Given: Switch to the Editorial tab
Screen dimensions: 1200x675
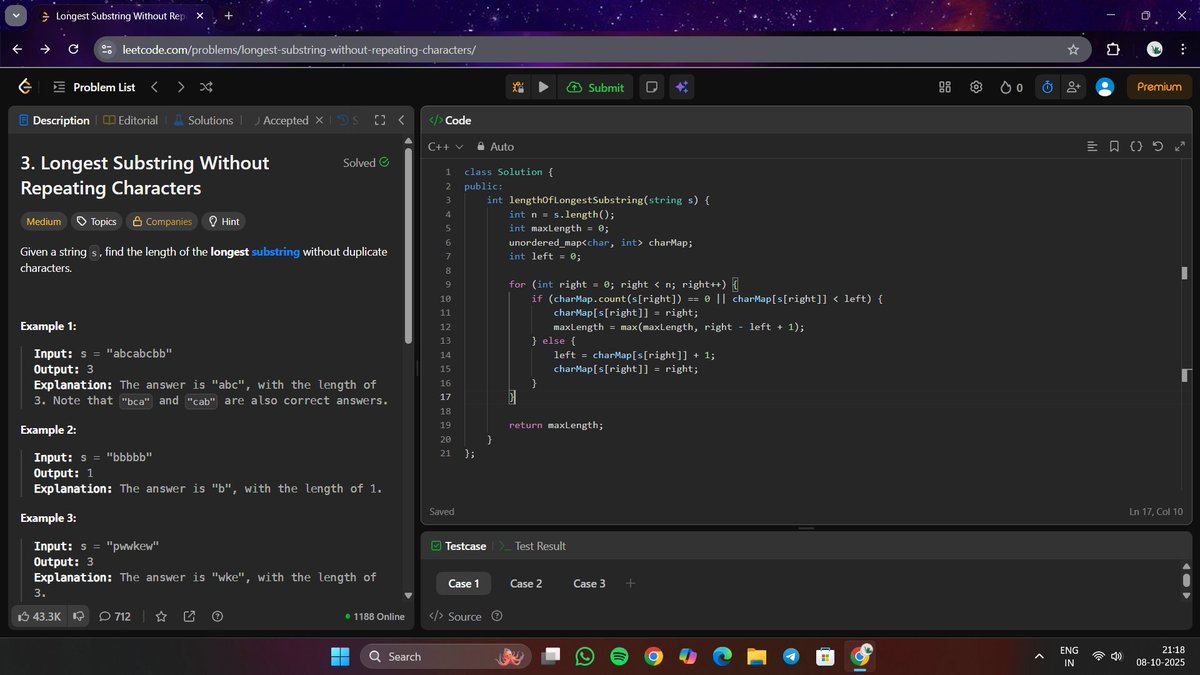Looking at the screenshot, I should pyautogui.click(x=130, y=120).
